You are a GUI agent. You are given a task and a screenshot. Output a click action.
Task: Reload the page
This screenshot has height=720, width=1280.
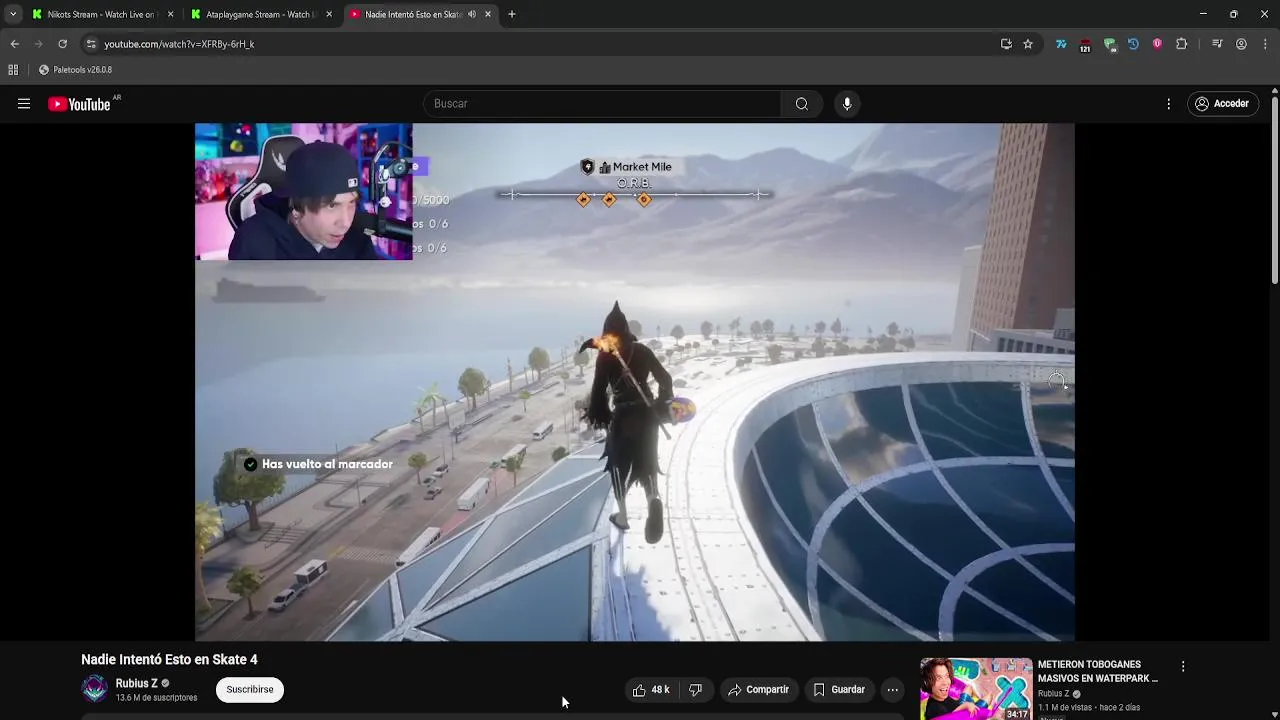coord(62,44)
